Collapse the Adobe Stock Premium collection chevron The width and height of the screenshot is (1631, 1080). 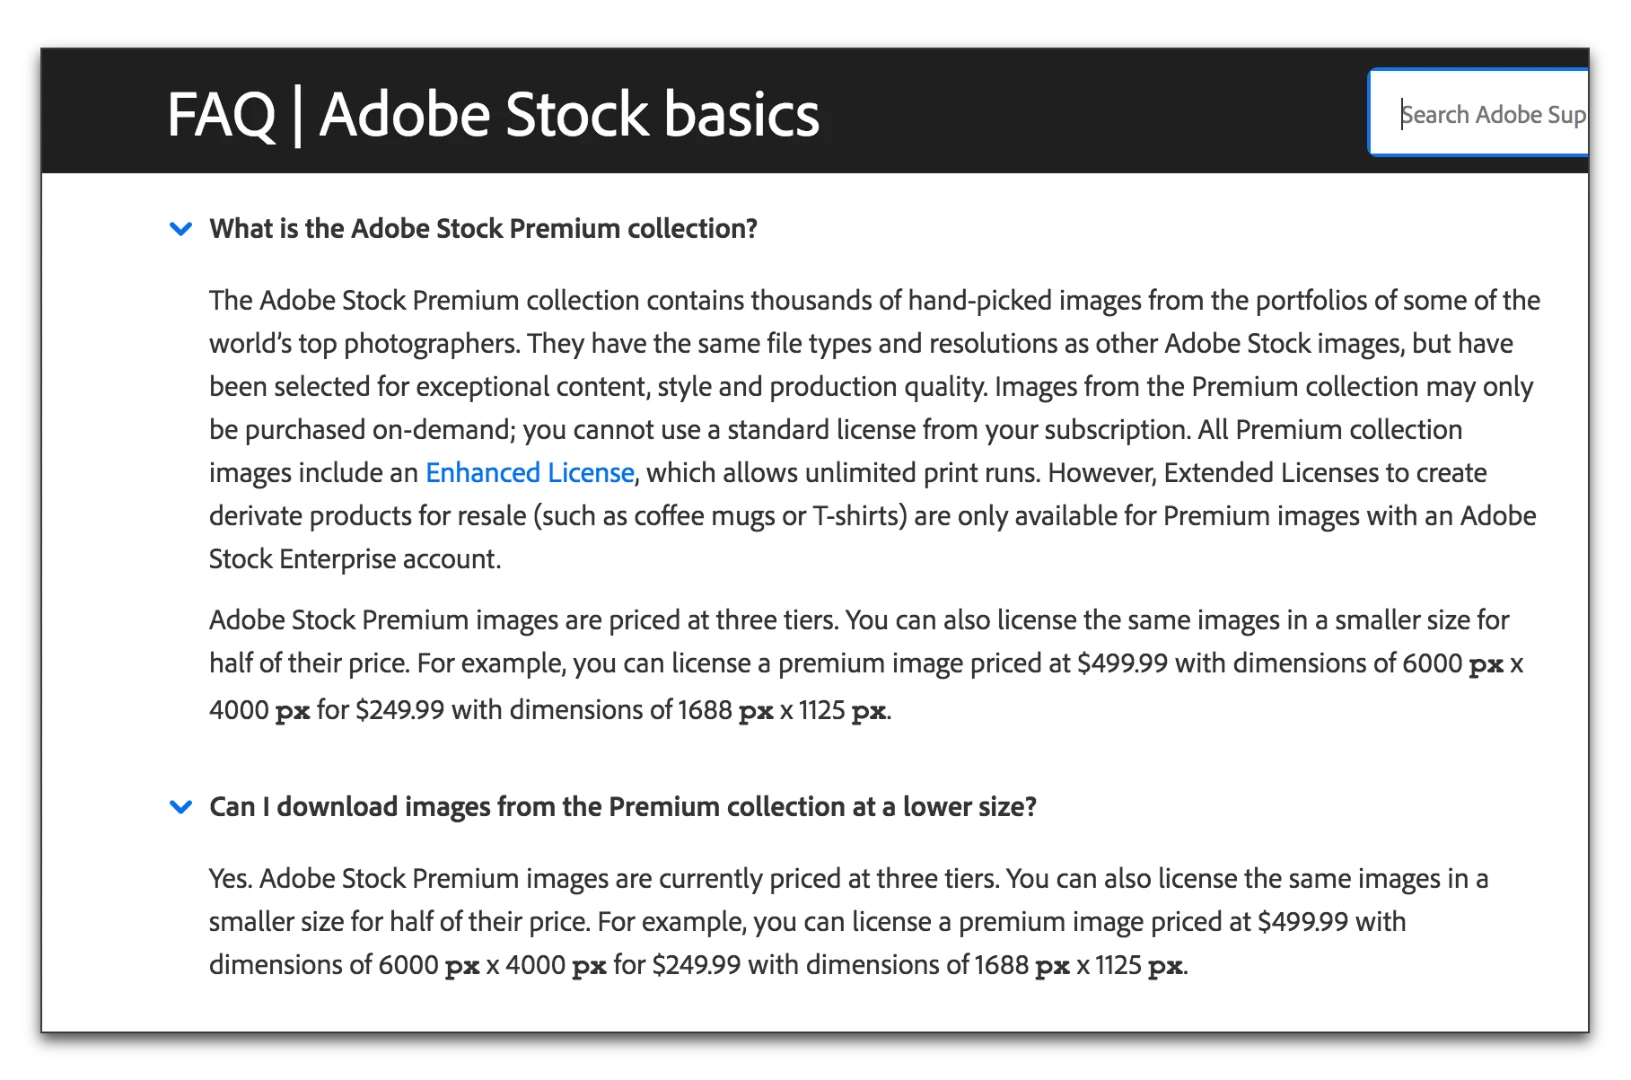(x=181, y=229)
